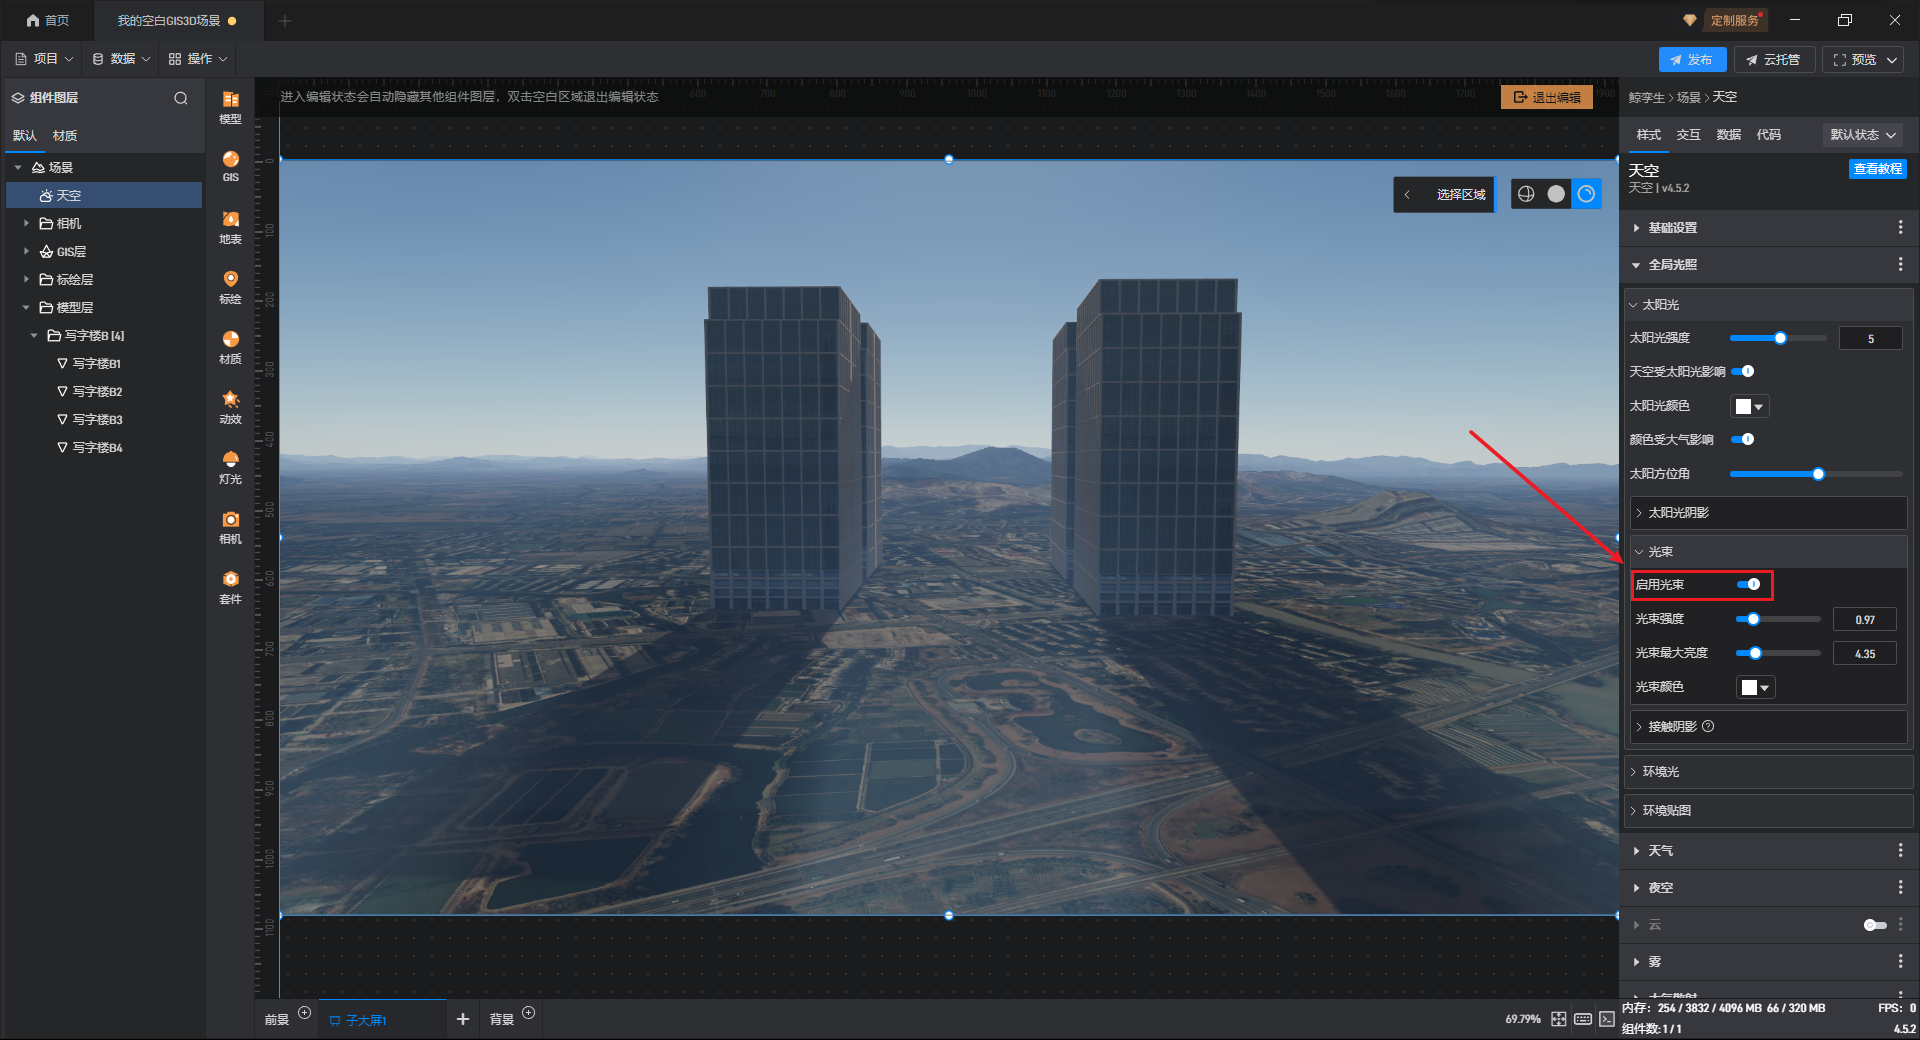Image resolution: width=1920 pixels, height=1040 pixels.
Task: Add a new sub-screen with plus
Action: tap(462, 1019)
